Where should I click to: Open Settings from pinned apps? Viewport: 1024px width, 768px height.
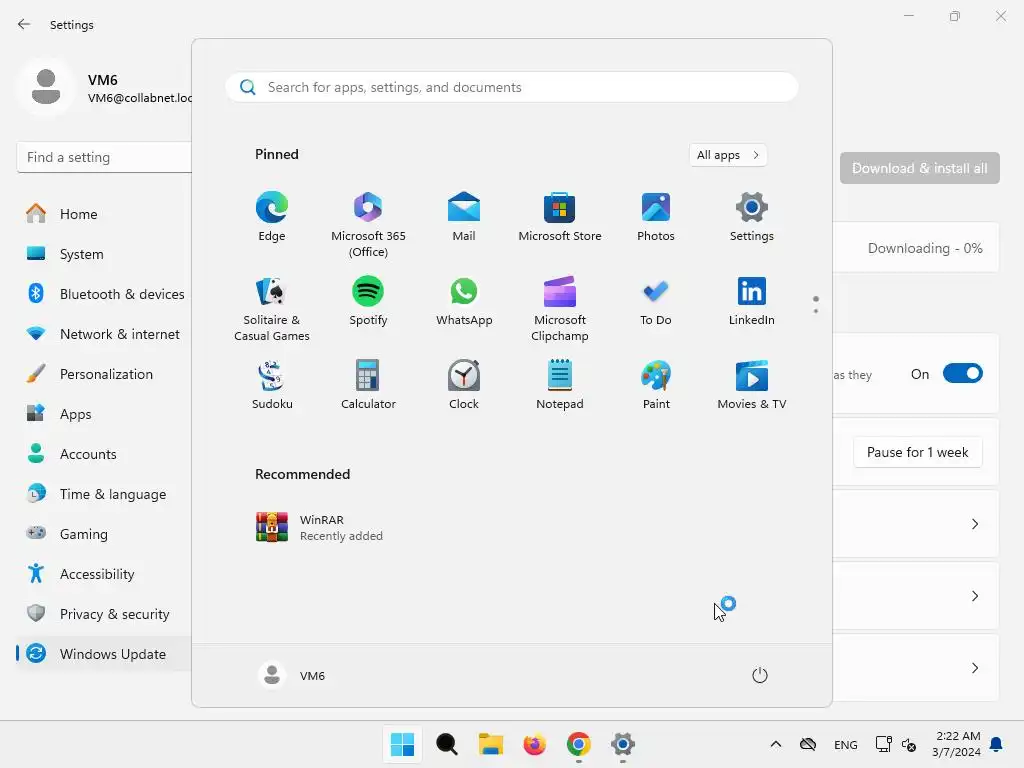752,217
